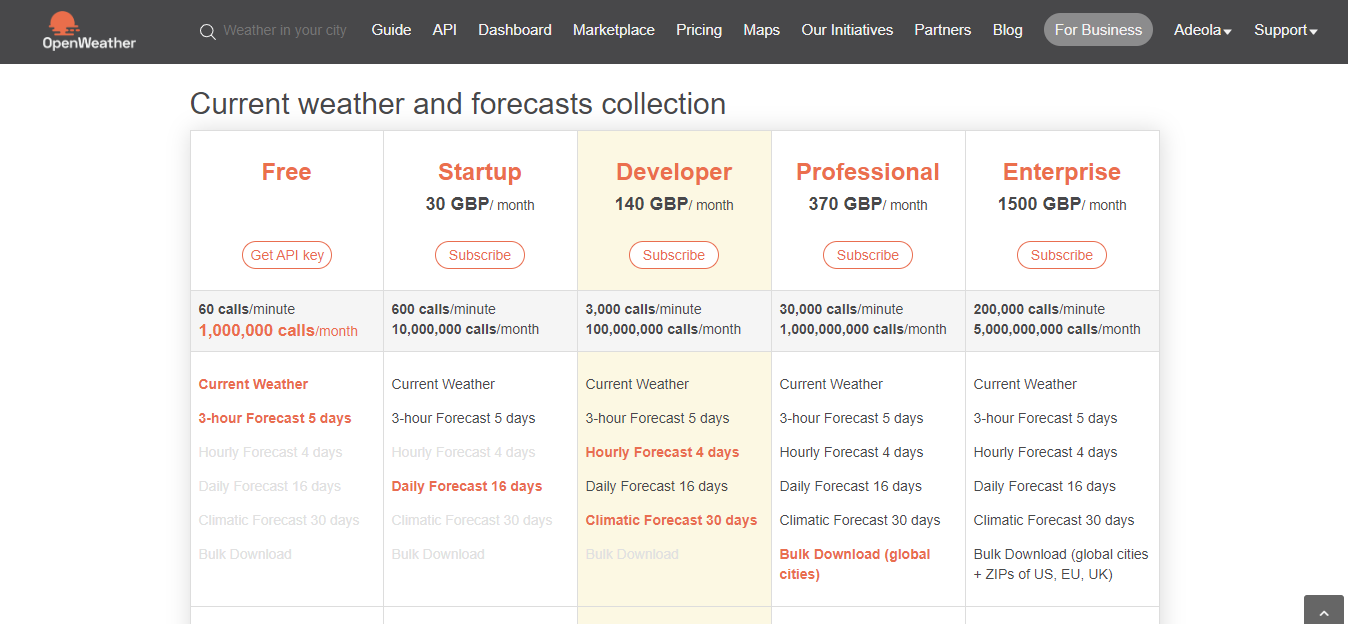Subscribe to the Startup plan

pos(480,255)
